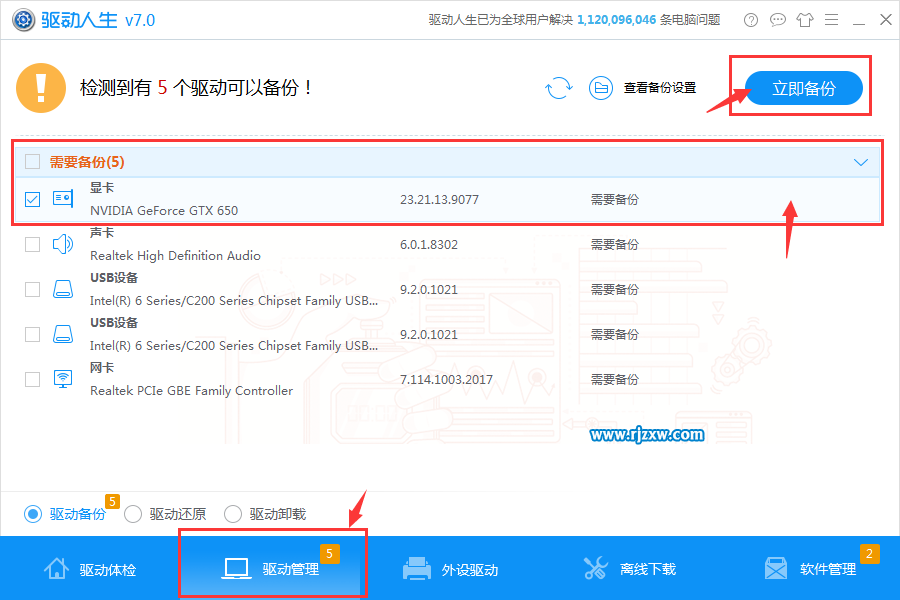900x600 pixels.
Task: Select version 7.114.1003.2017 text
Action: pos(446,379)
